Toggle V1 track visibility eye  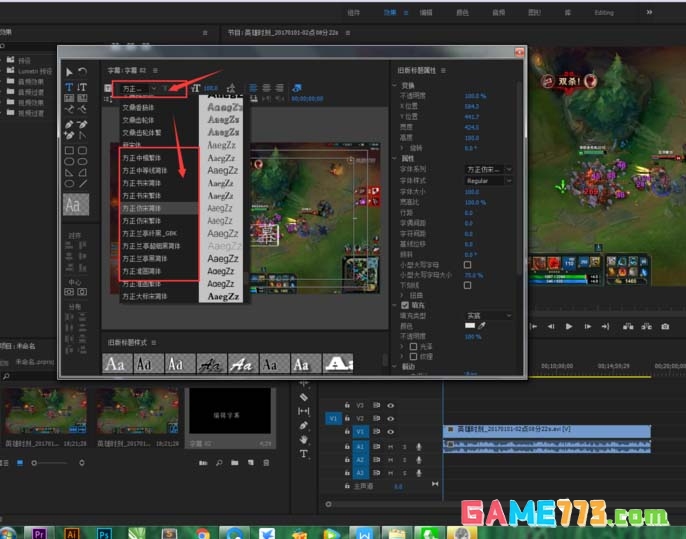click(390, 432)
